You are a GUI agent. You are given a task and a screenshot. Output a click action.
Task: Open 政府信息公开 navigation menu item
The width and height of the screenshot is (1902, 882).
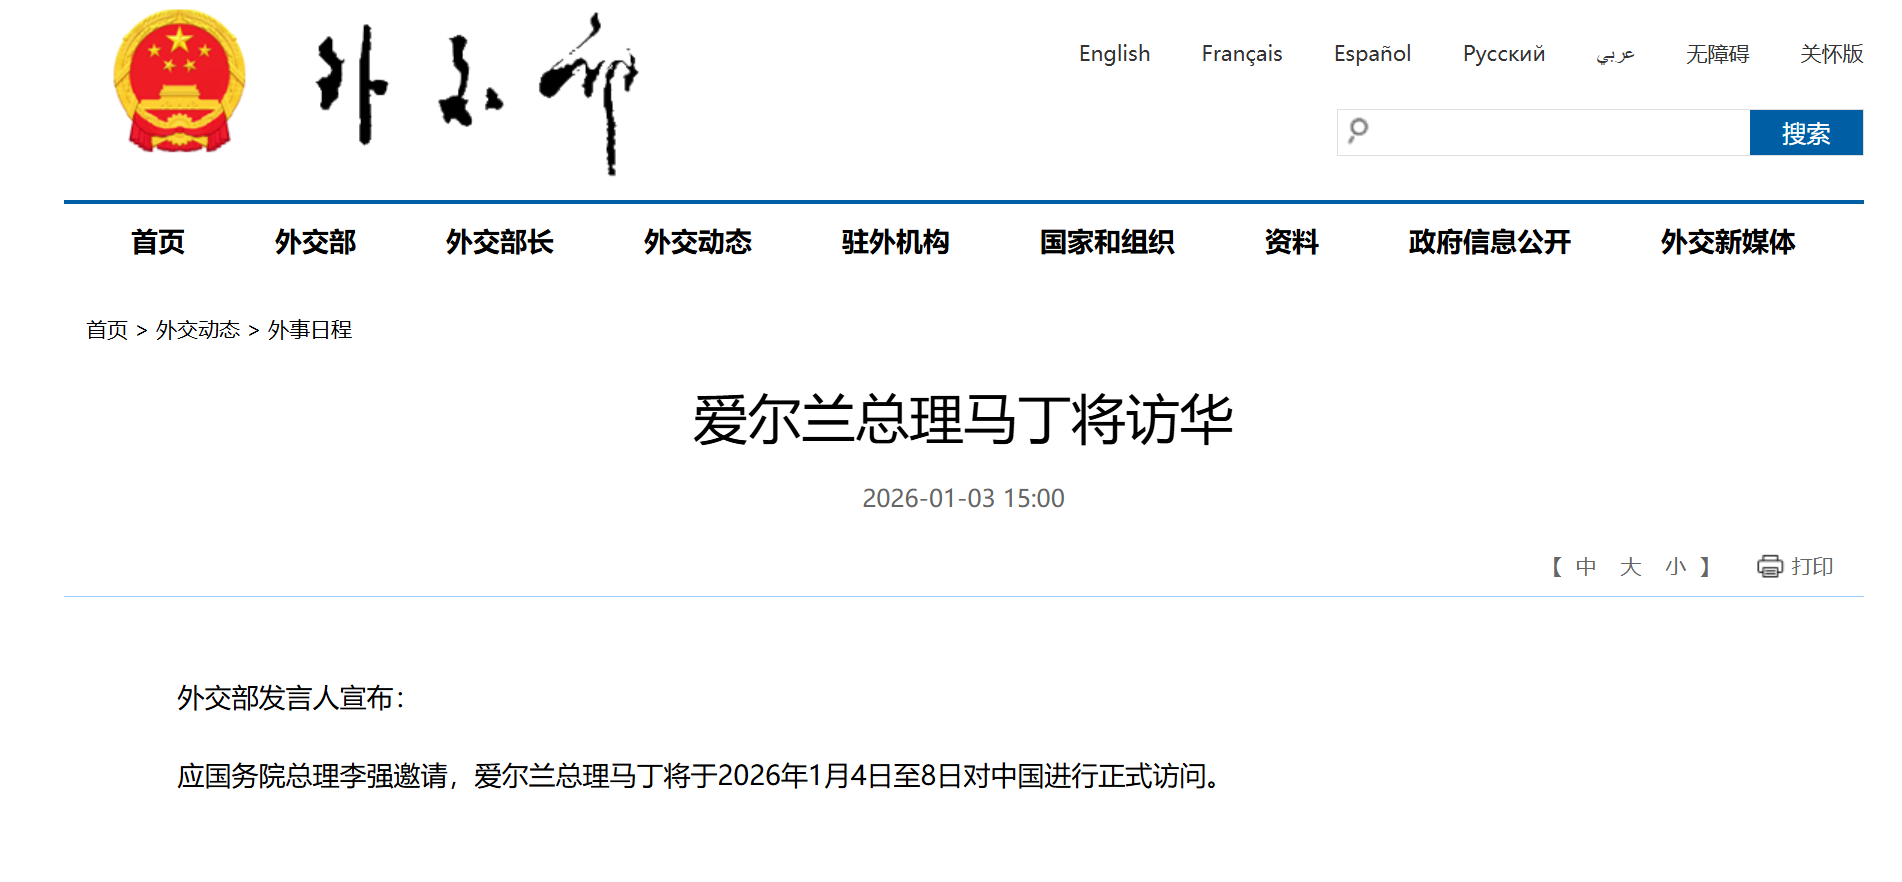[1489, 242]
